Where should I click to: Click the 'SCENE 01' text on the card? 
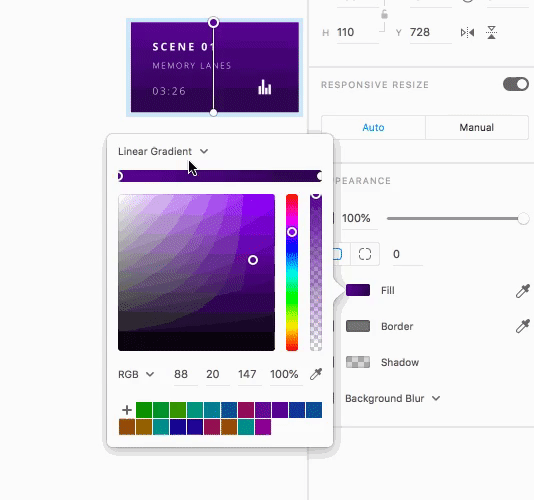[x=183, y=47]
